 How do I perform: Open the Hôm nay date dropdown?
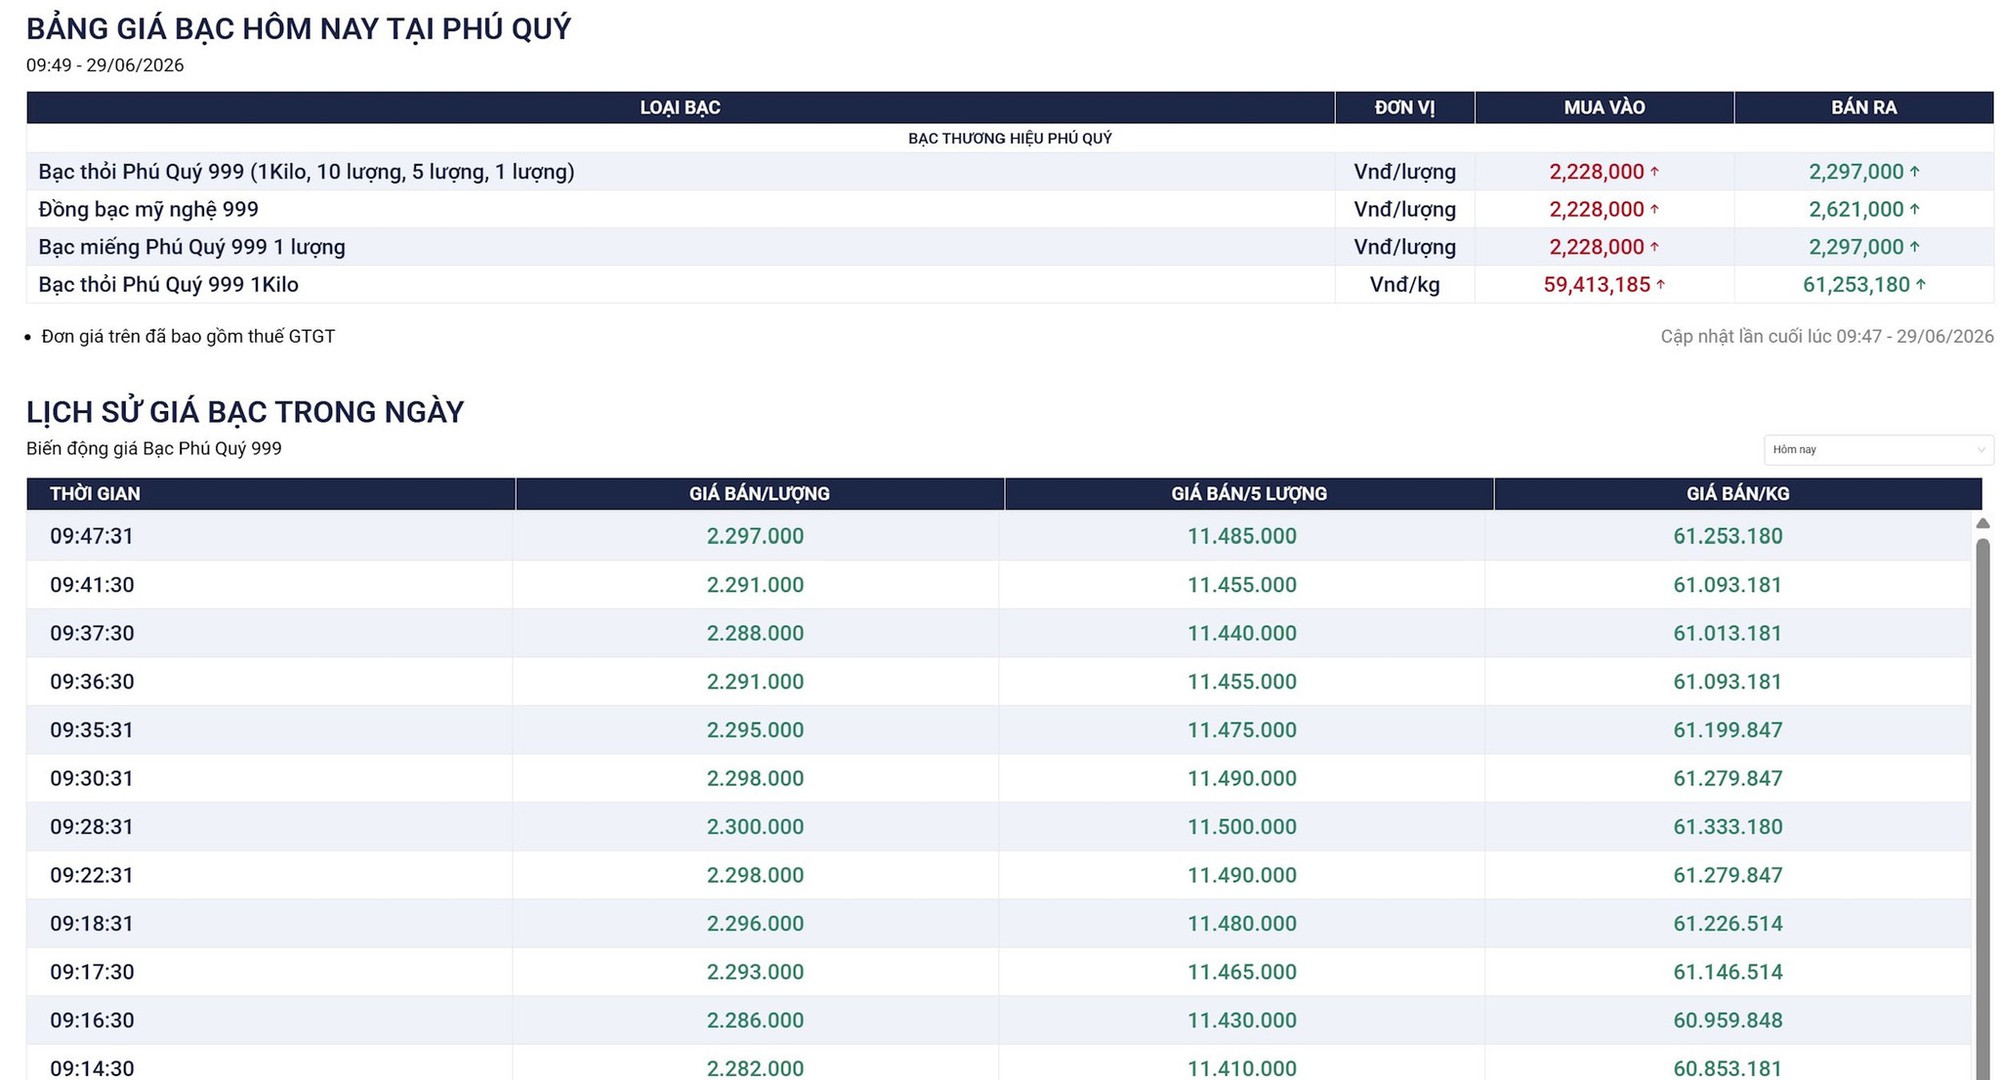pos(1878,450)
